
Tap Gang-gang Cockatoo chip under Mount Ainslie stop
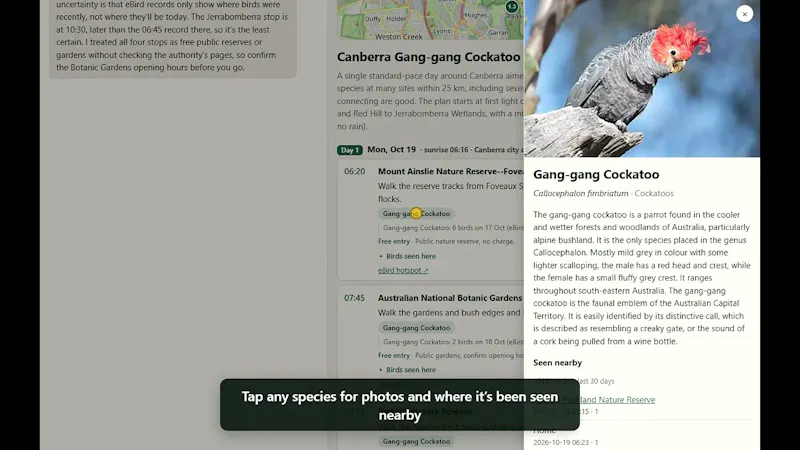point(416,214)
